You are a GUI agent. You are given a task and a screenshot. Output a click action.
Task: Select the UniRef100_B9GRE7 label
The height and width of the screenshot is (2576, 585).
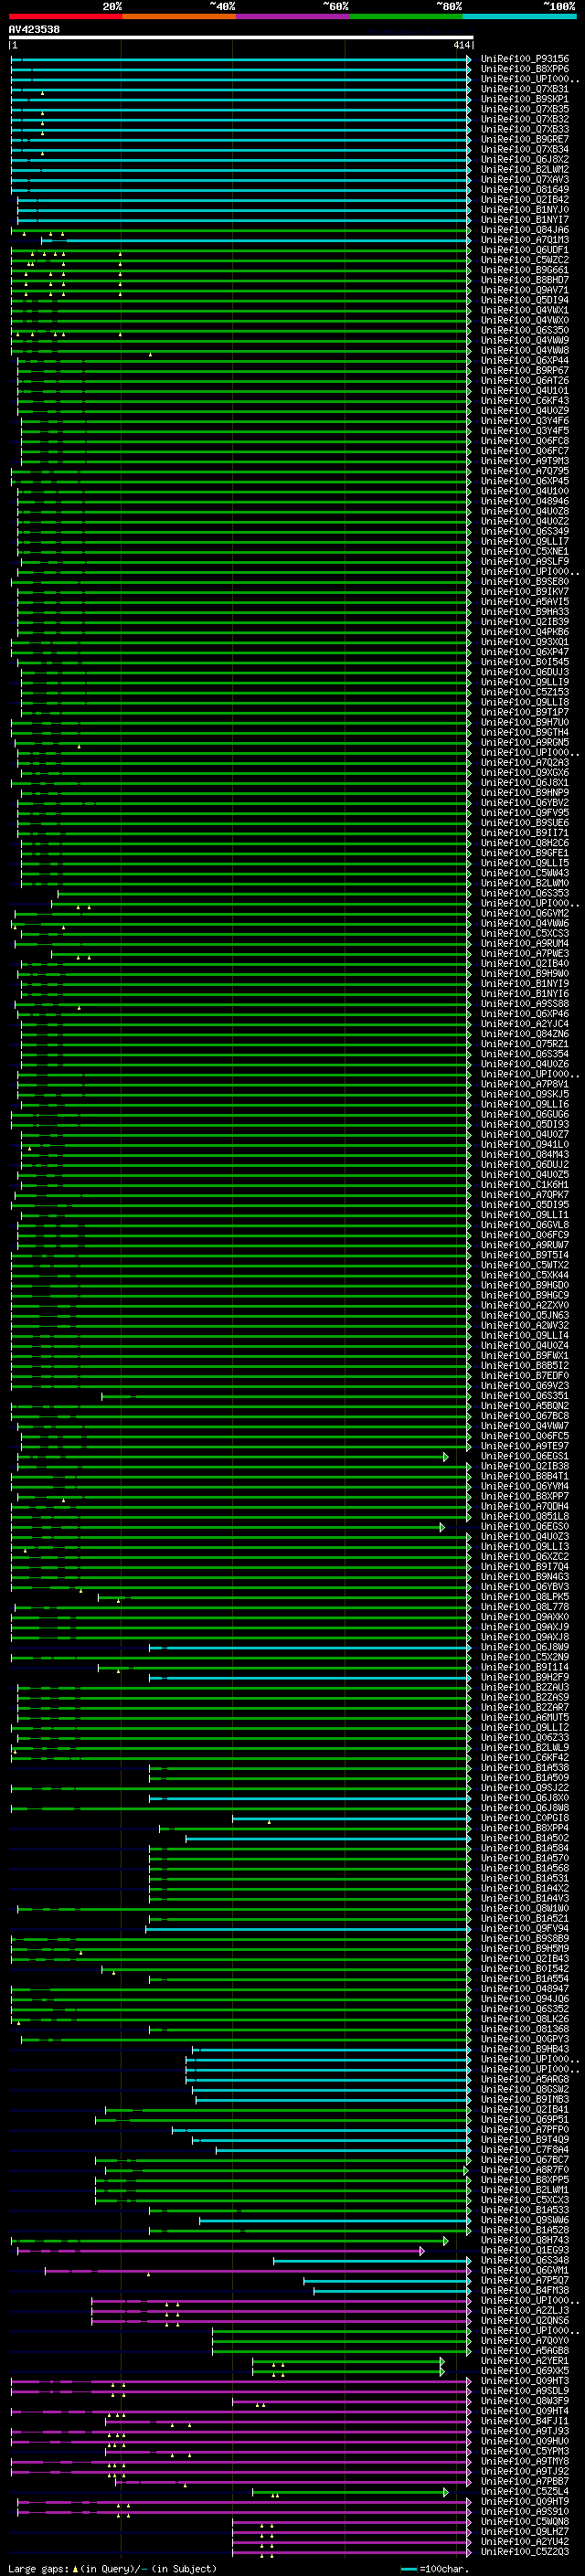point(524,140)
